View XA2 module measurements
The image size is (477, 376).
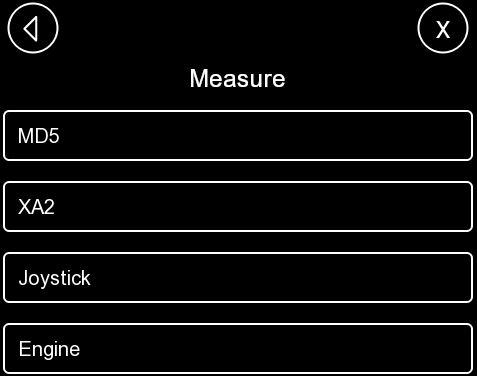coord(238,207)
